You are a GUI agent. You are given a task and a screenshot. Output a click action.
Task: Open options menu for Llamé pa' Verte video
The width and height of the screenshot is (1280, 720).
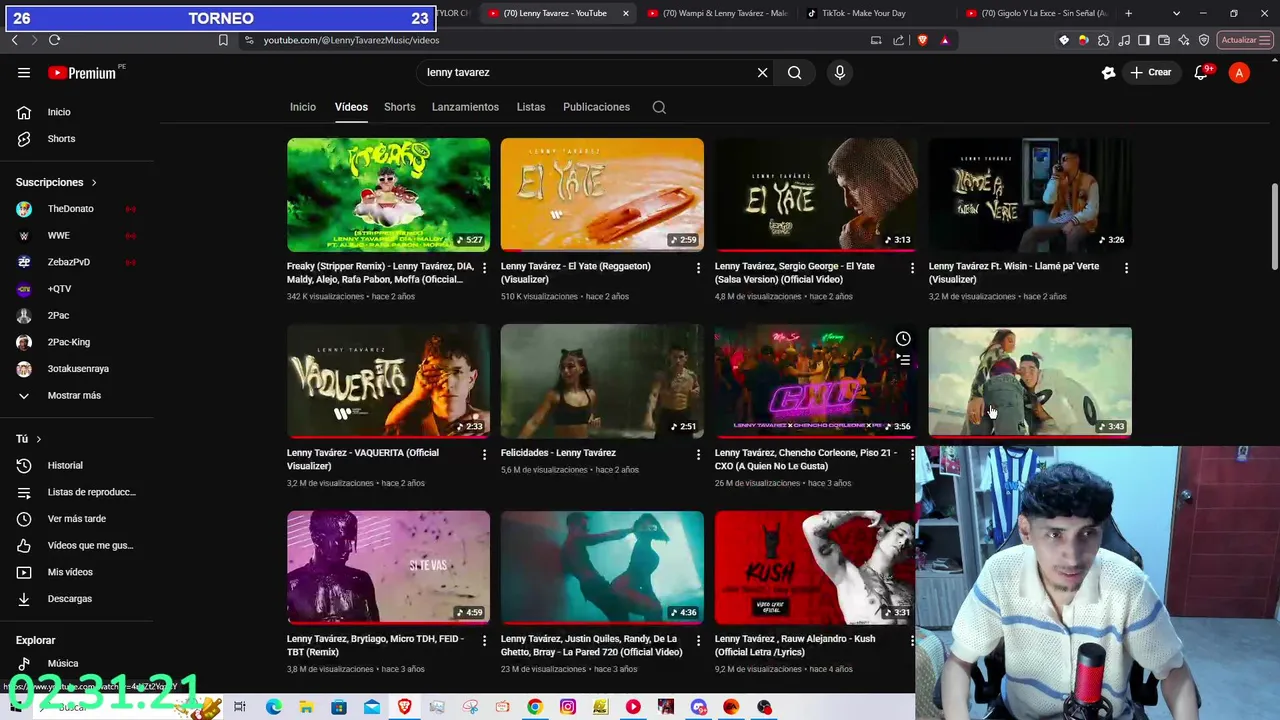[1126, 268]
